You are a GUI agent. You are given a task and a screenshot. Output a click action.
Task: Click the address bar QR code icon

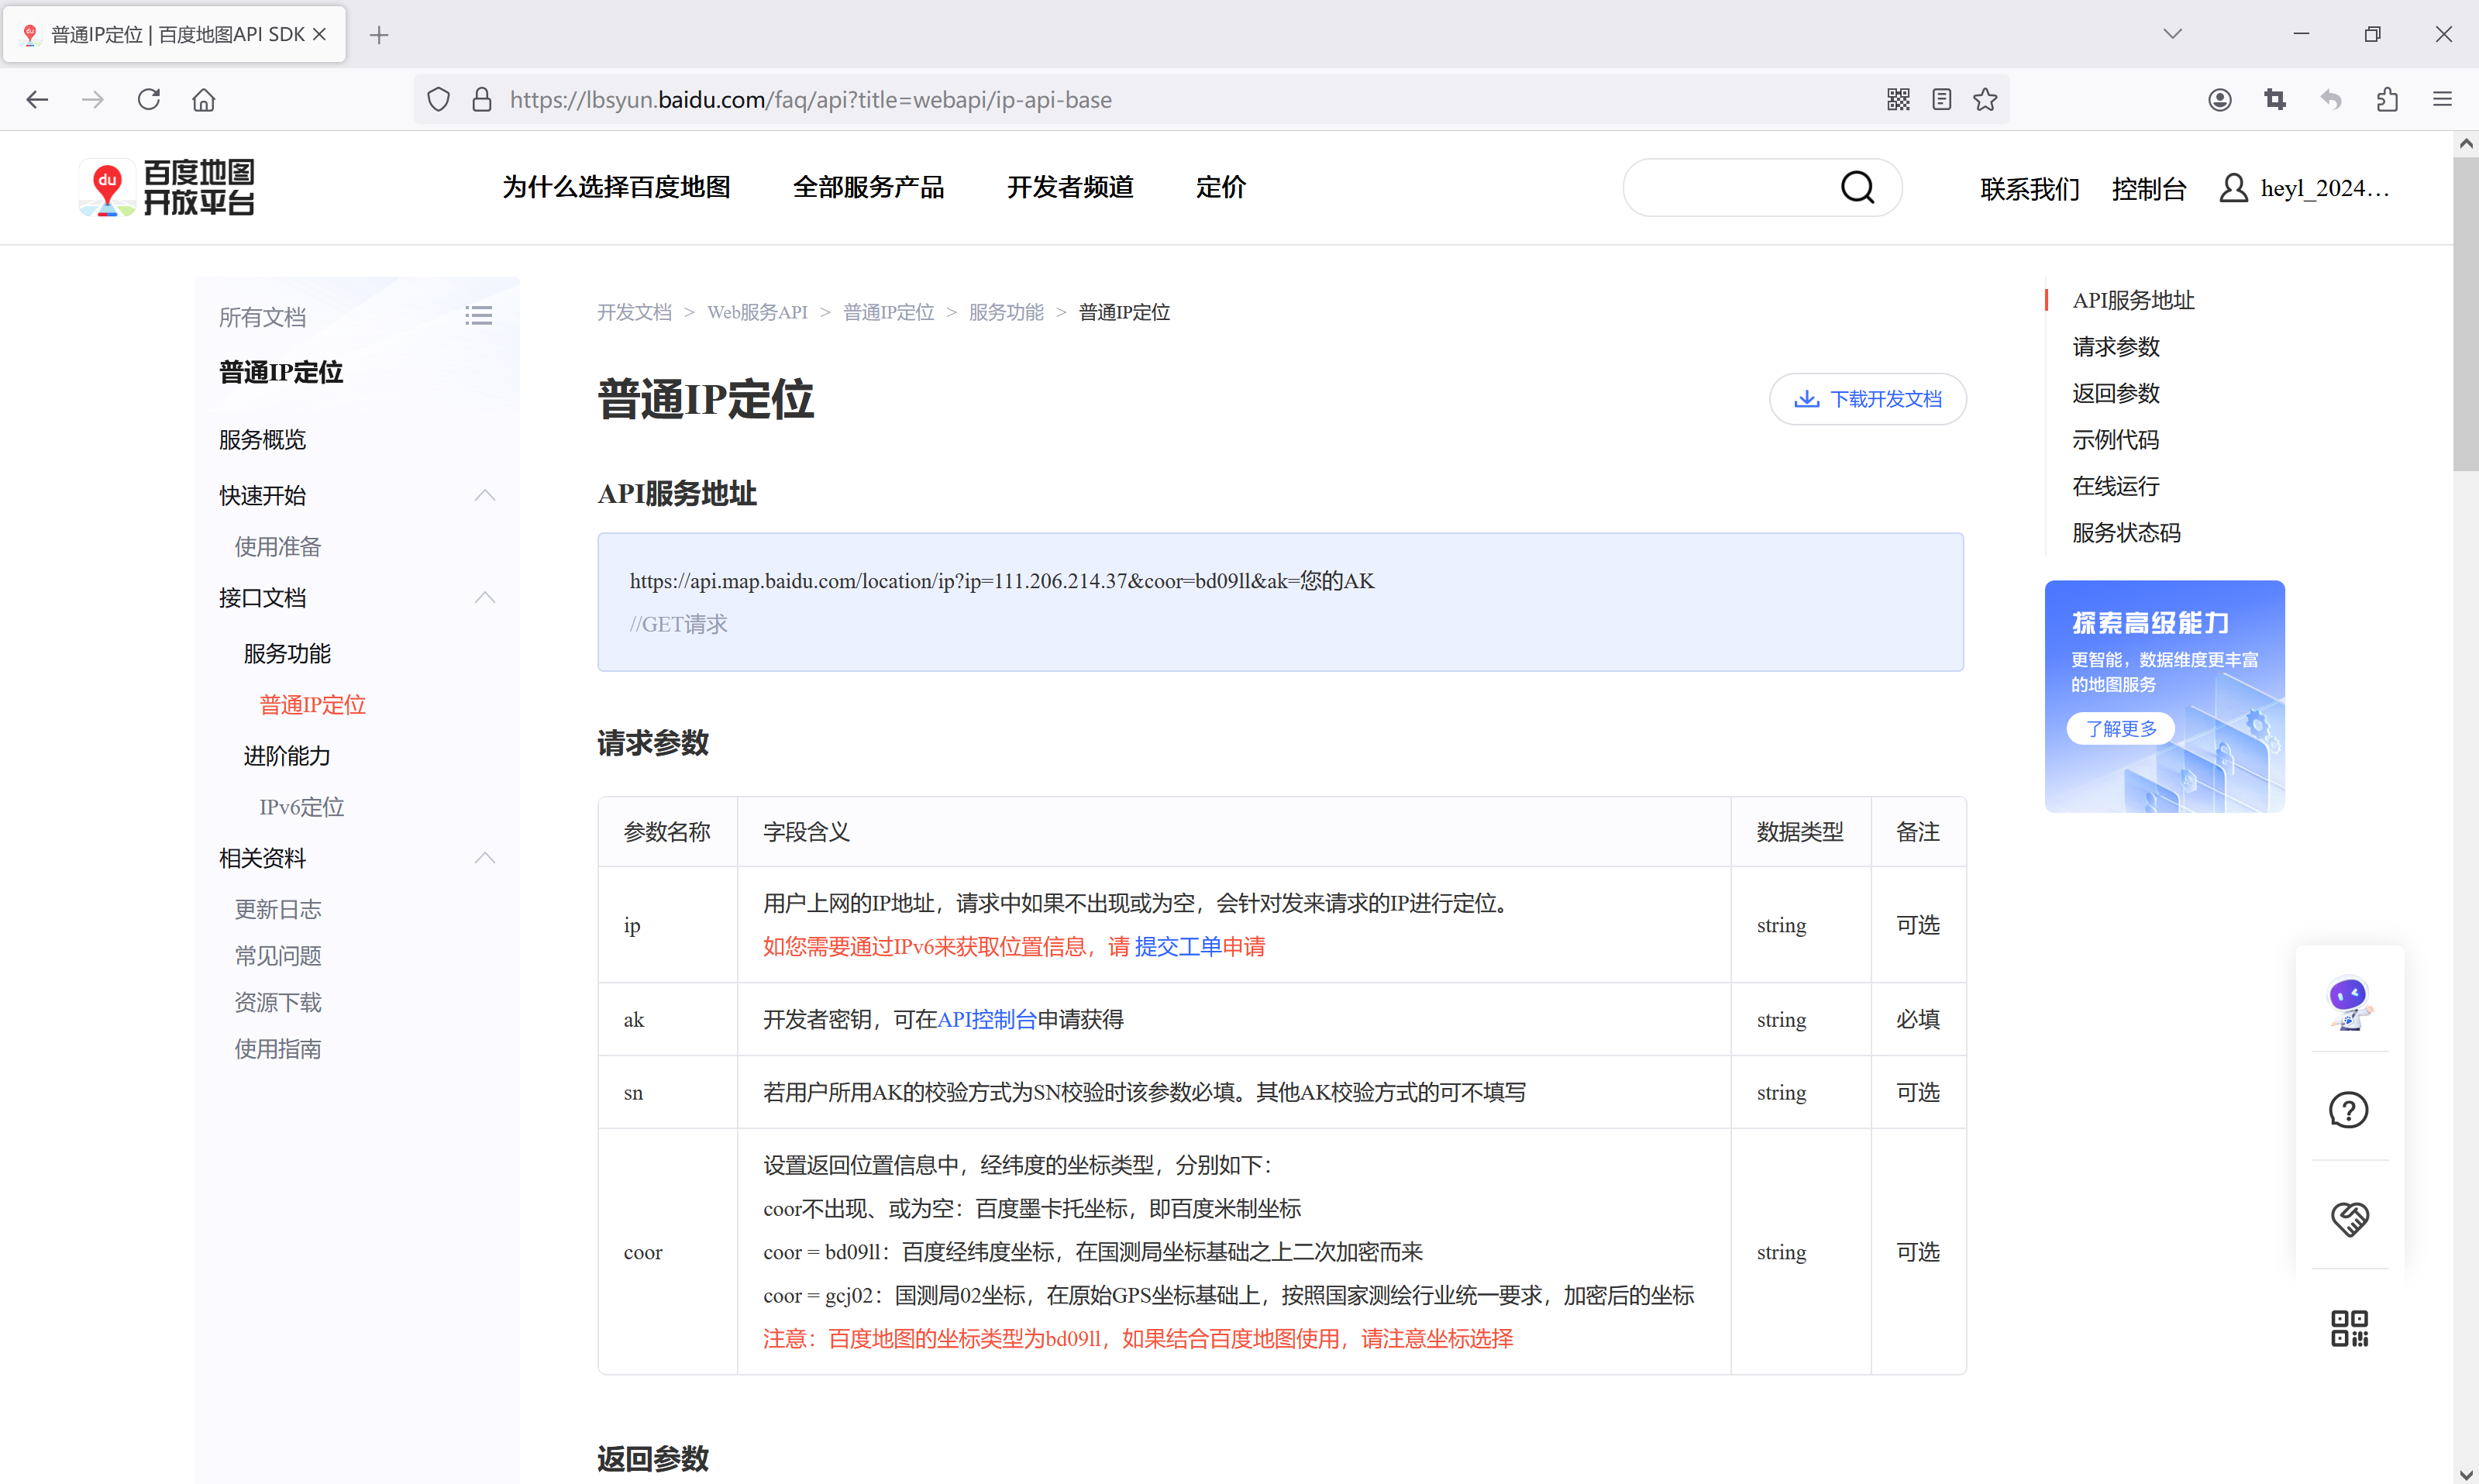click(x=1898, y=99)
